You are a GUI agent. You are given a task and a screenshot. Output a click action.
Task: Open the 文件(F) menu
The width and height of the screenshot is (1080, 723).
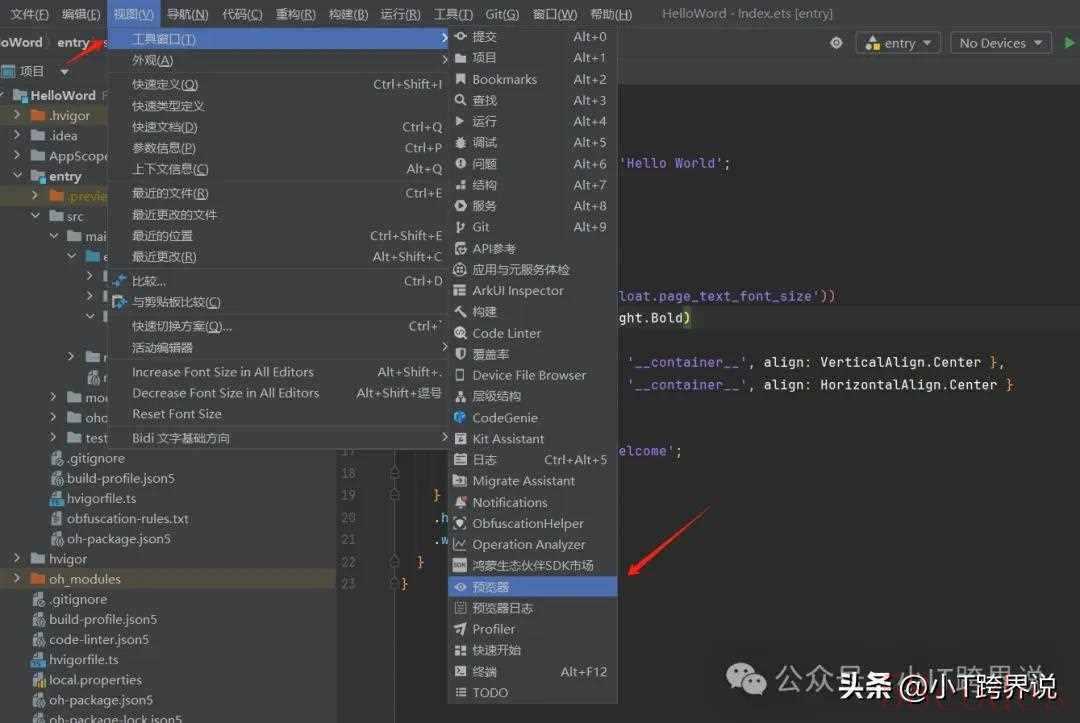pos(29,14)
